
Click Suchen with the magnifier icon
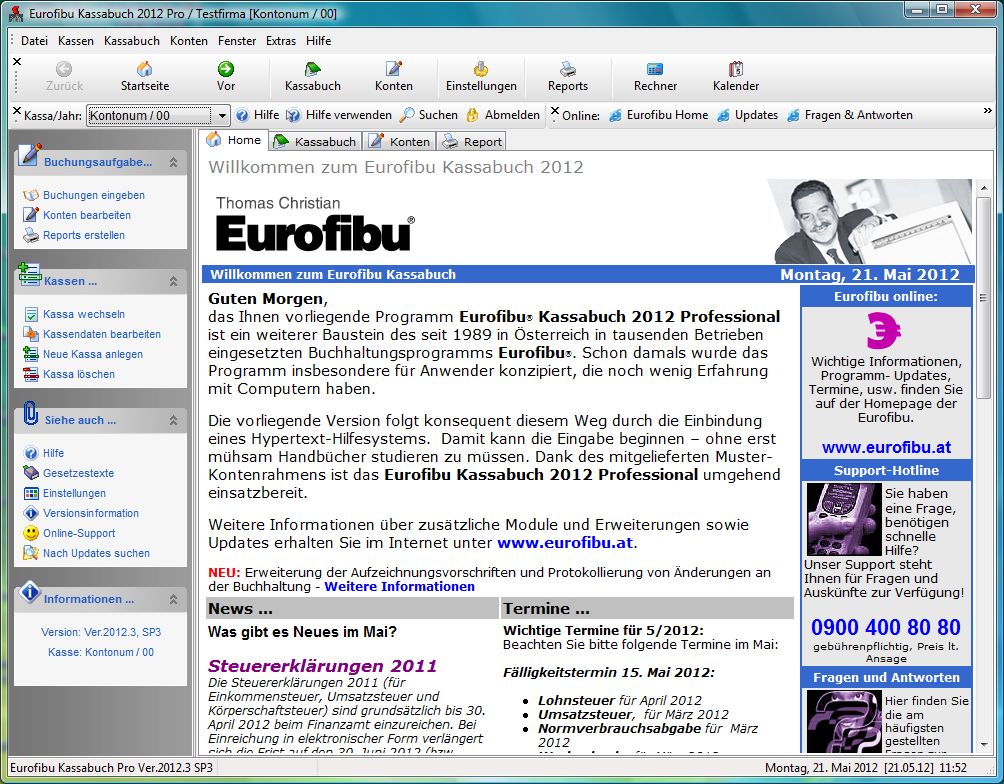(x=428, y=115)
